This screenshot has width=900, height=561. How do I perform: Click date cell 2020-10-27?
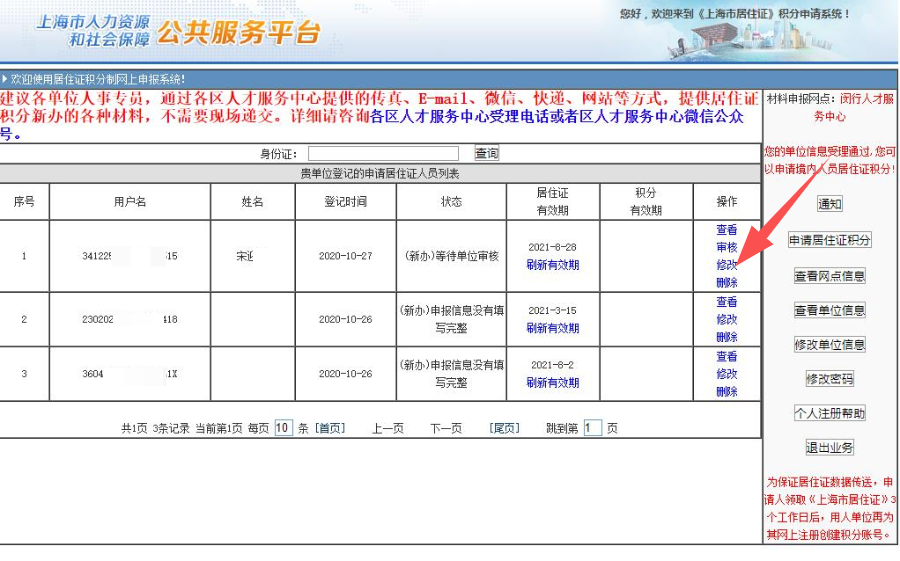(346, 256)
